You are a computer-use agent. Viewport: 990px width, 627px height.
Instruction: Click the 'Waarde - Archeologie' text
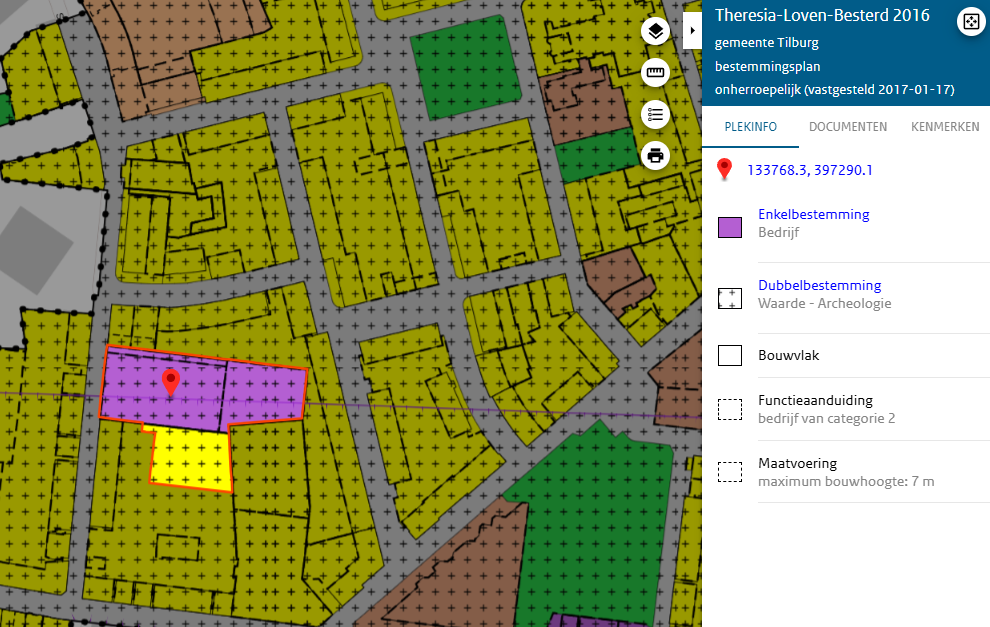825,303
